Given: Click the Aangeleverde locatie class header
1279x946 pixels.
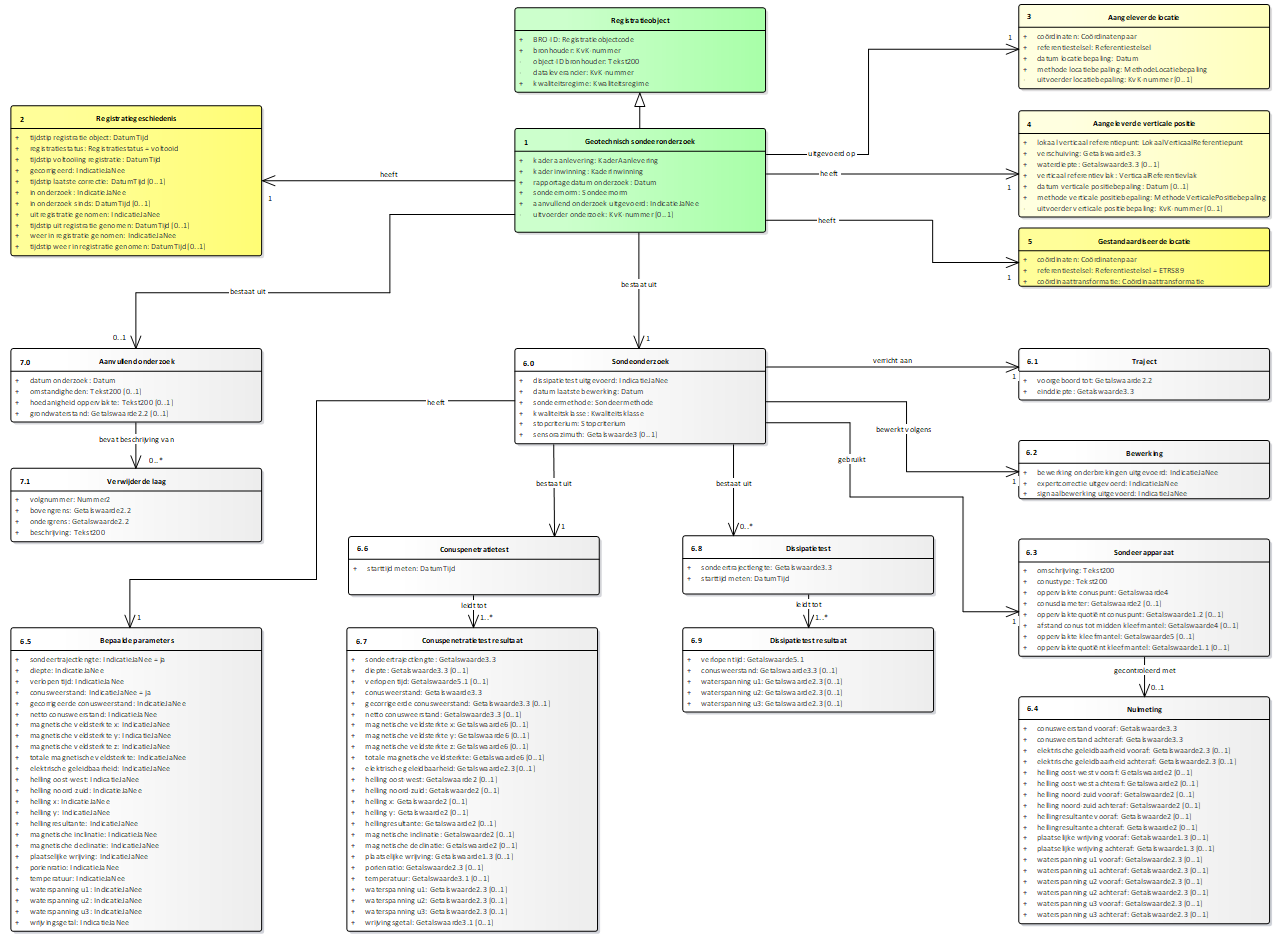Looking at the screenshot, I should coord(1142,19).
